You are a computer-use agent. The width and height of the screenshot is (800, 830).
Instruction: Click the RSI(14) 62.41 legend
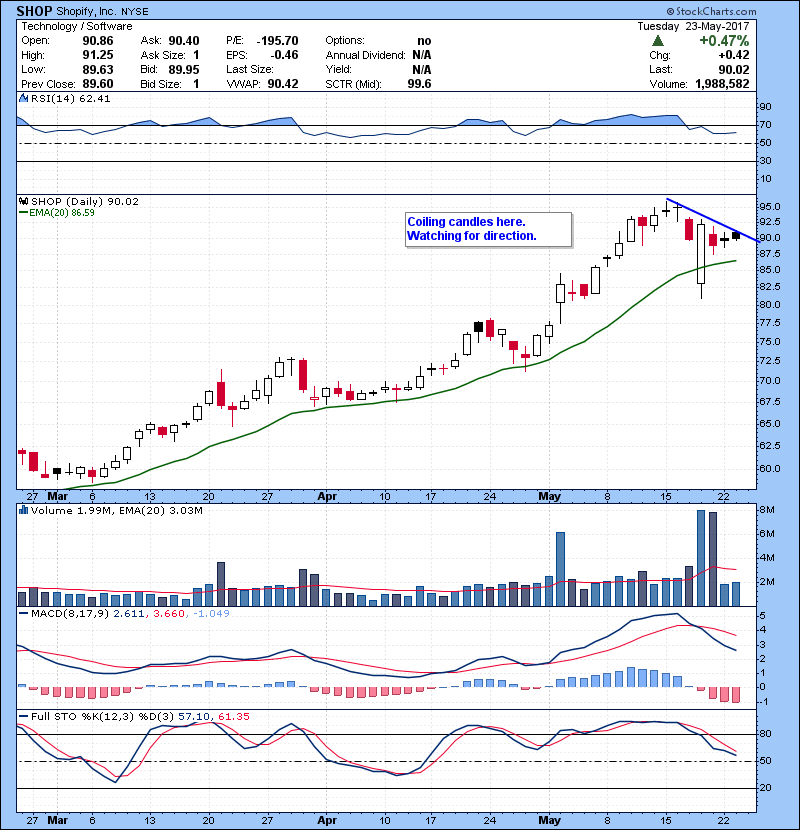pos(70,98)
